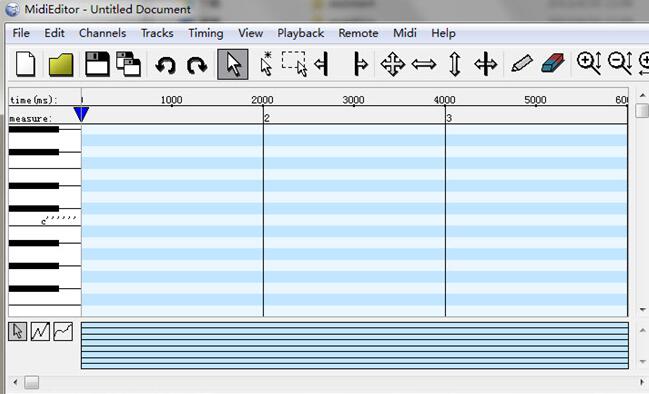Viewport: 649px width, 394px height.
Task: Zoom out vertically with the magnifier minus icon
Action: [x=620, y=63]
